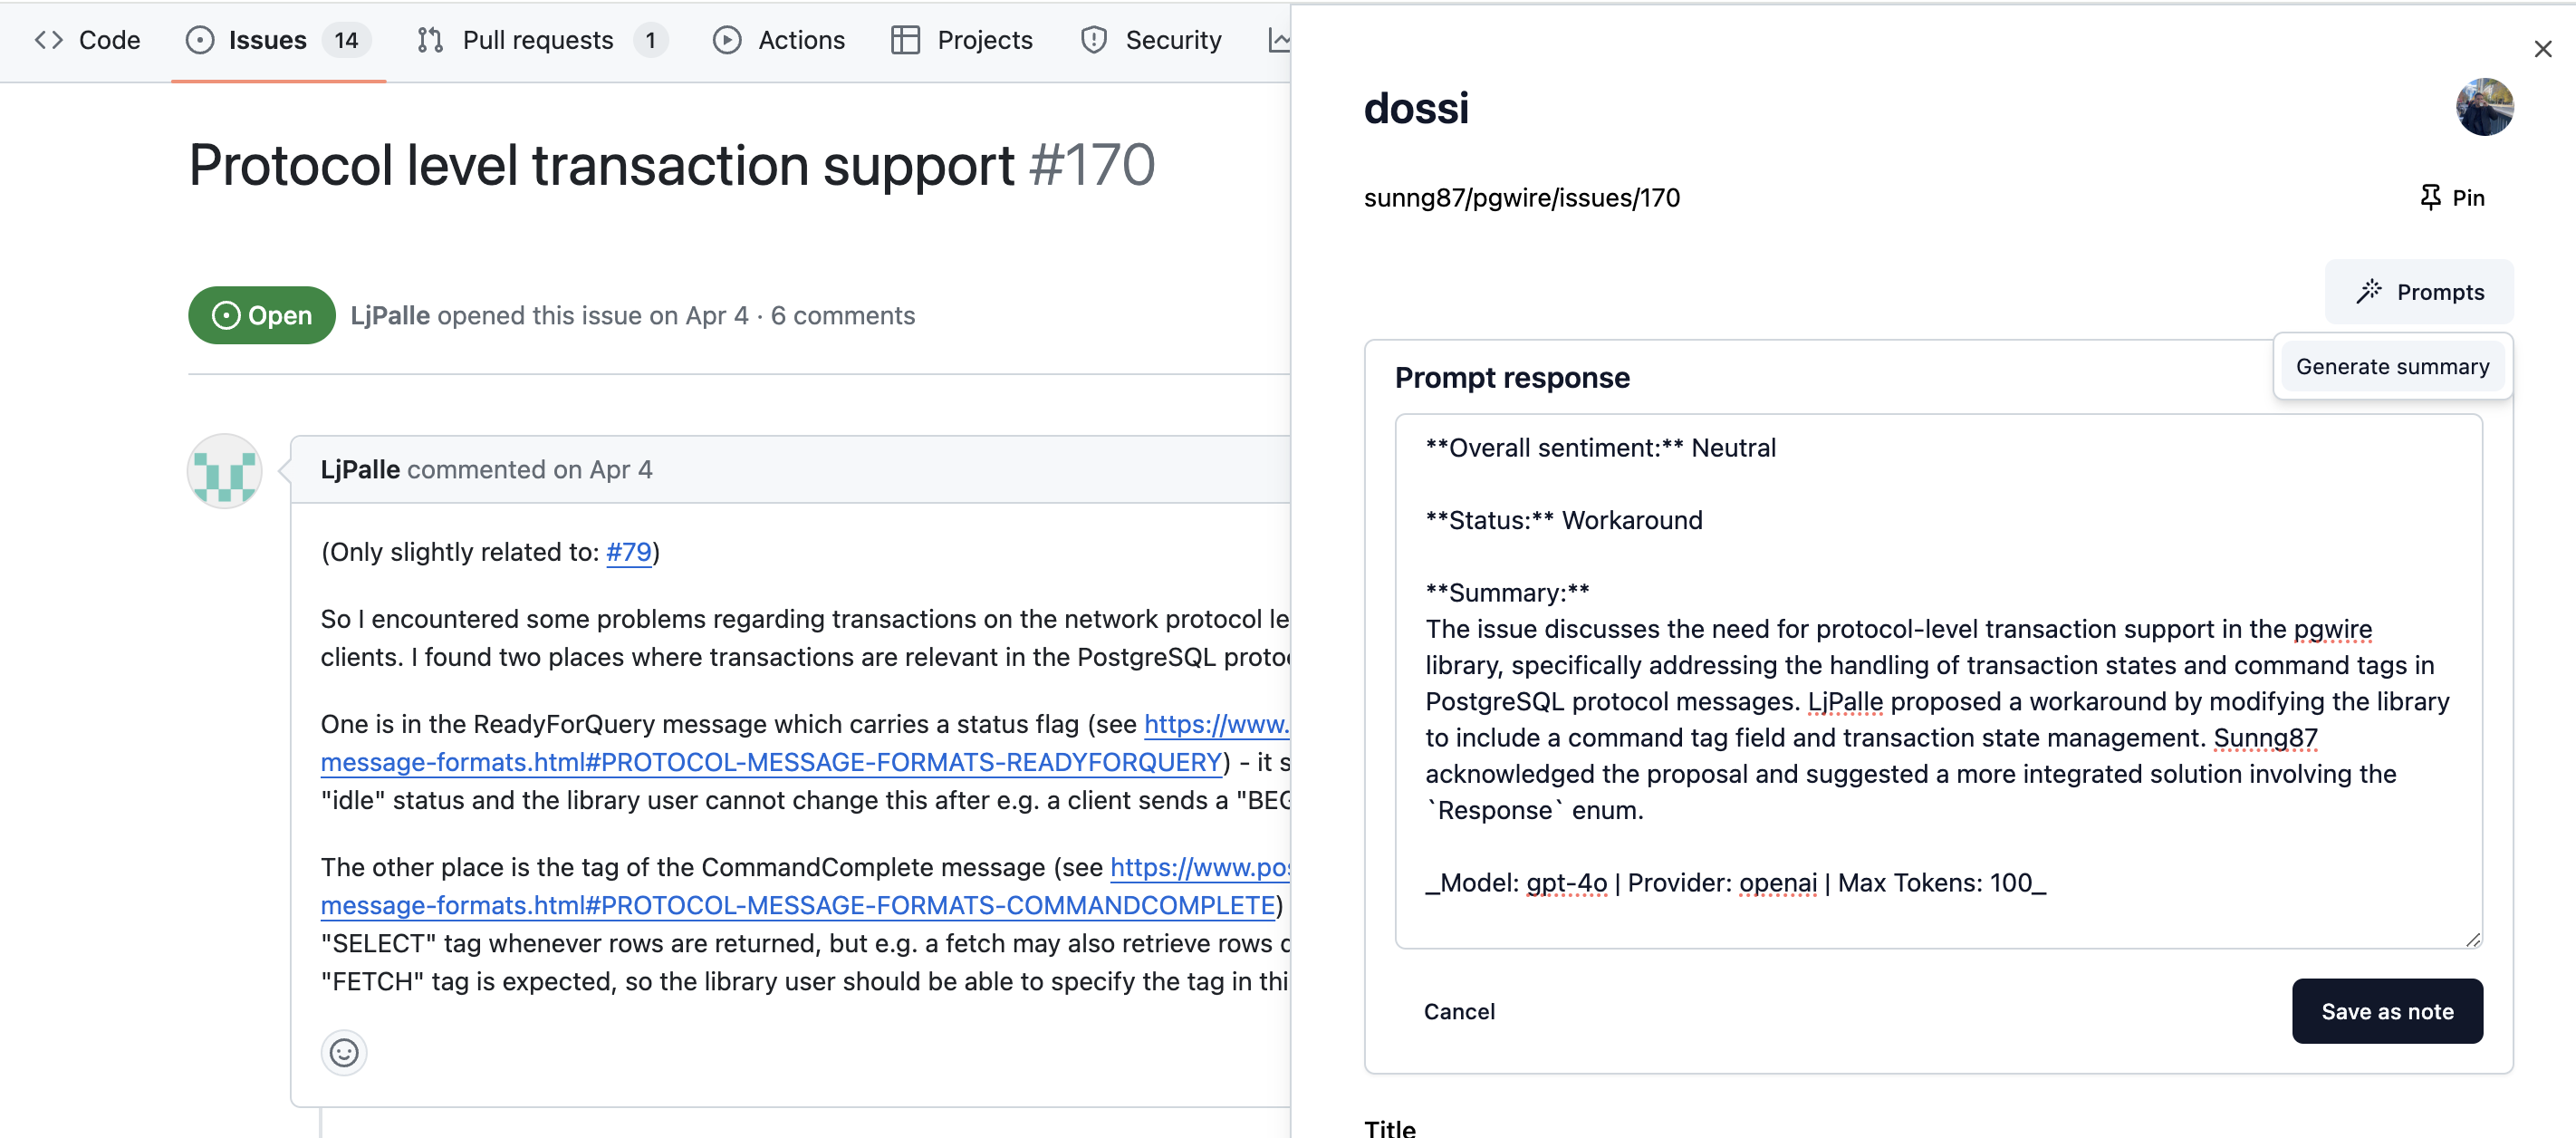Click LjPalle's avatar image
The image size is (2576, 1138).
pos(225,472)
